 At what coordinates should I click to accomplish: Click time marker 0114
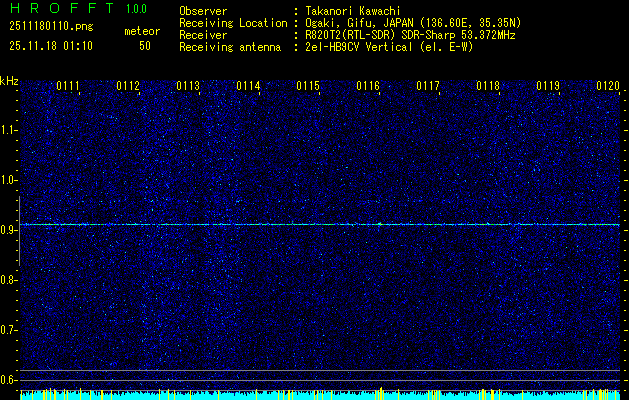248,86
